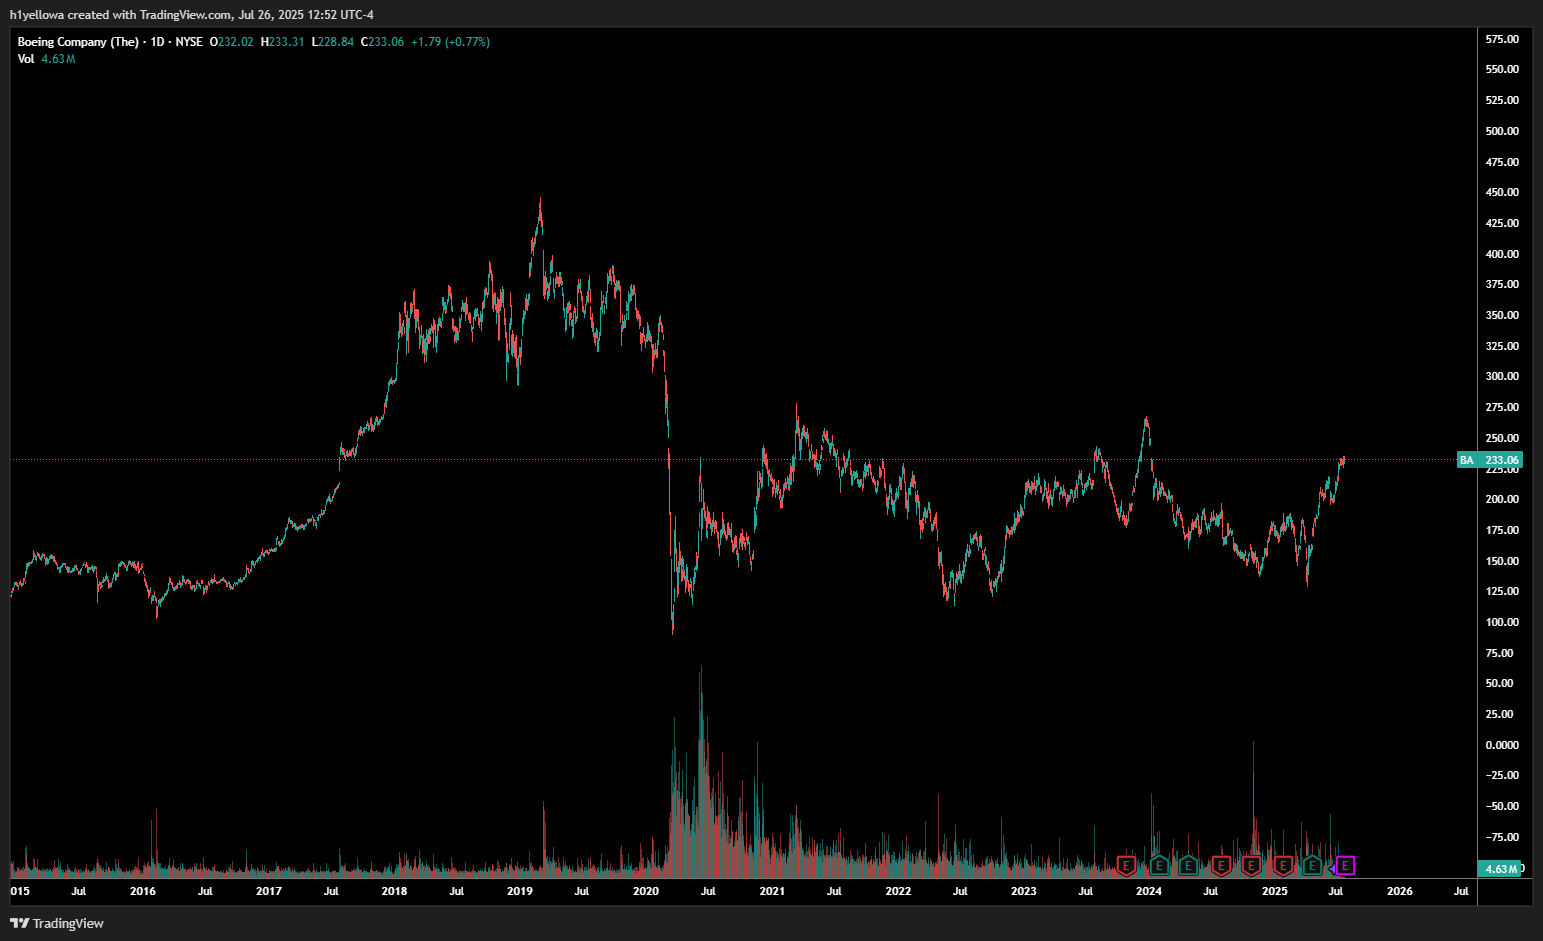Click the 1D interval text in legend
Image resolution: width=1543 pixels, height=941 pixels.
(158, 42)
